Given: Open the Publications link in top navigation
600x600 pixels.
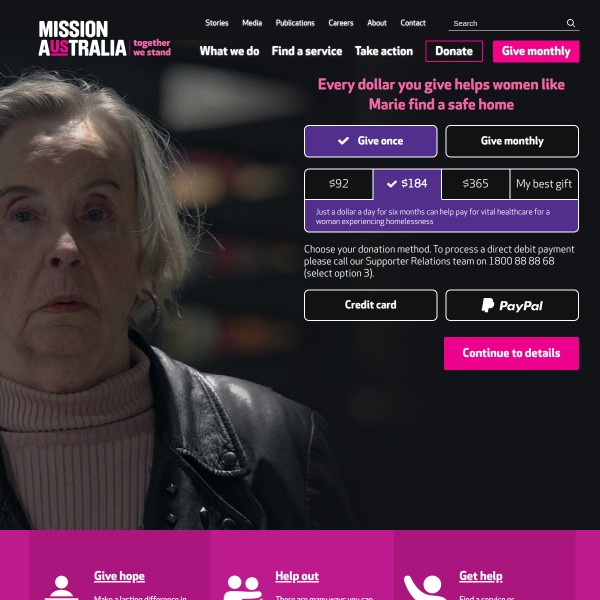Looking at the screenshot, I should [295, 23].
